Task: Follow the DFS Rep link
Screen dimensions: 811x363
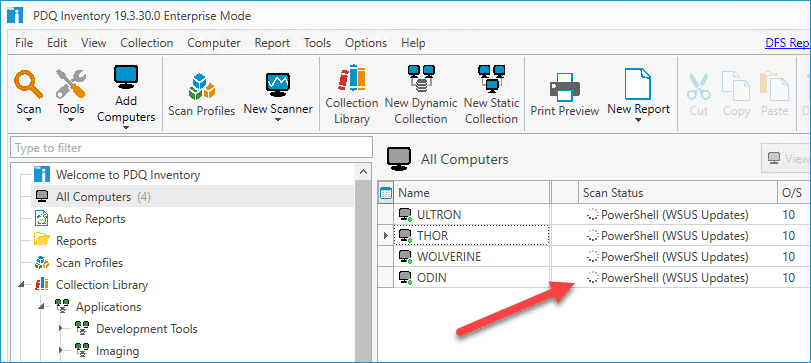Action: click(787, 43)
